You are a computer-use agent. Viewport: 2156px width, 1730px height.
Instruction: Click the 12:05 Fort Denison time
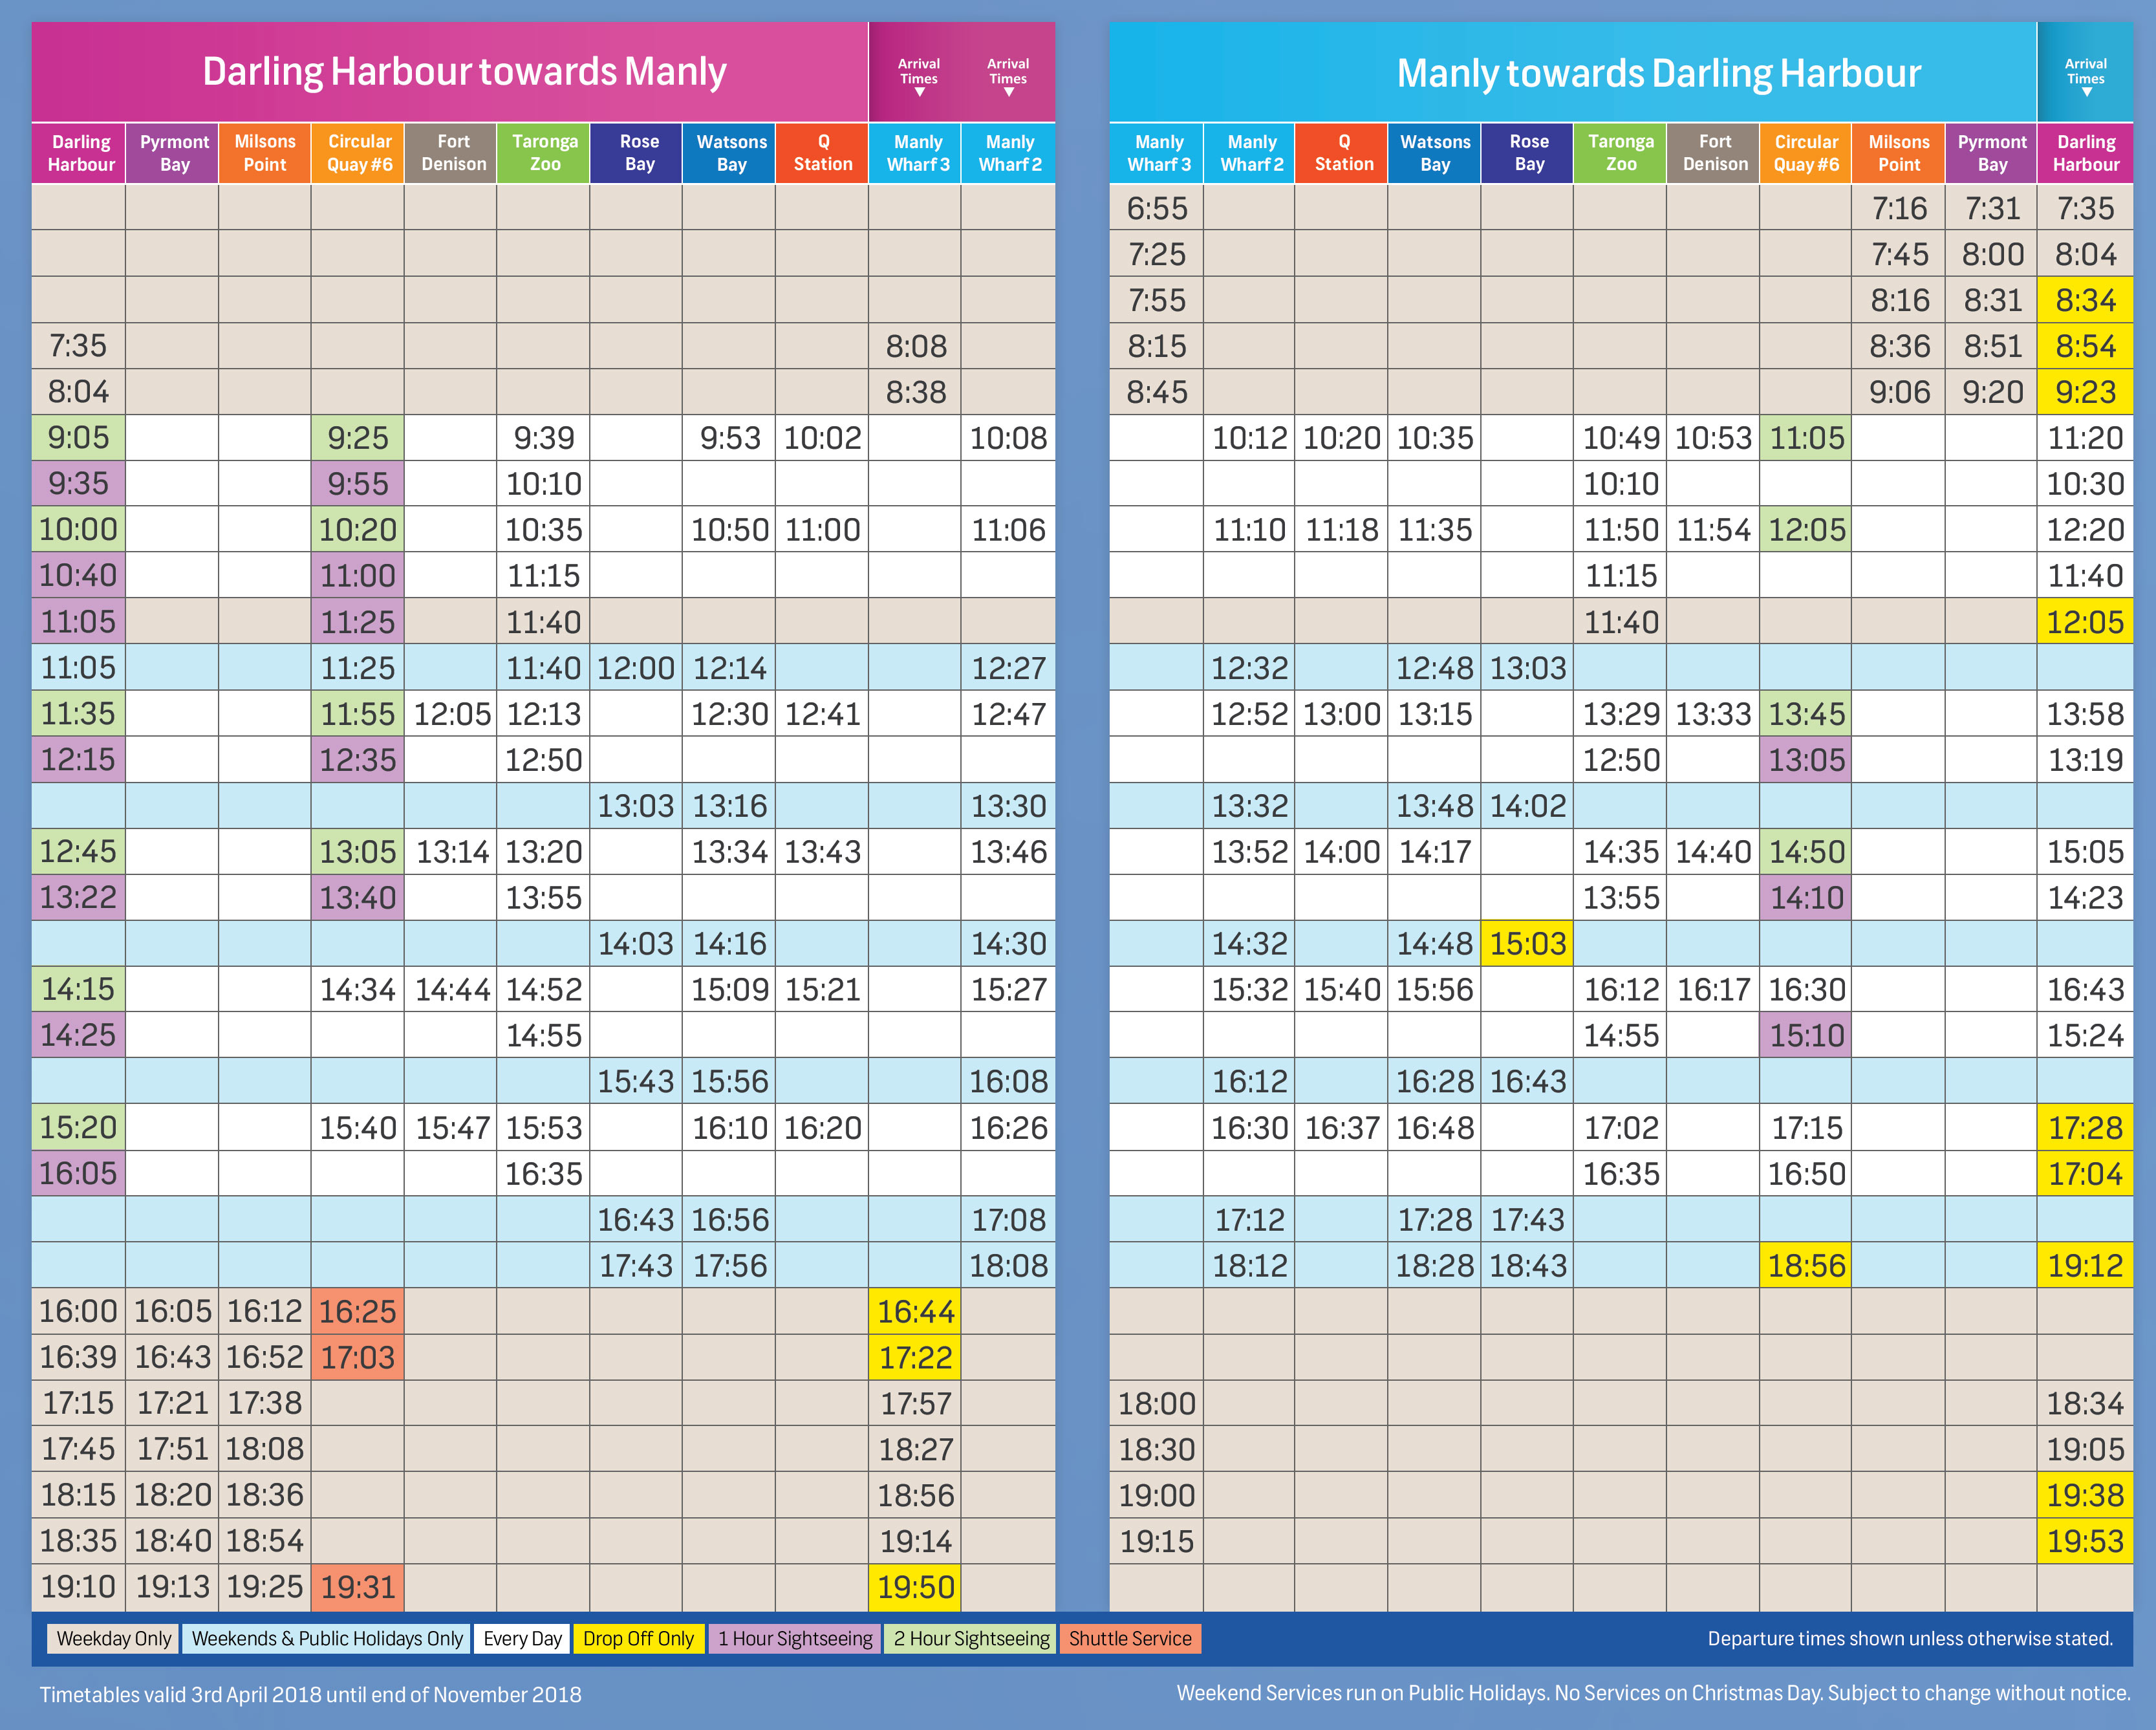coord(452,714)
